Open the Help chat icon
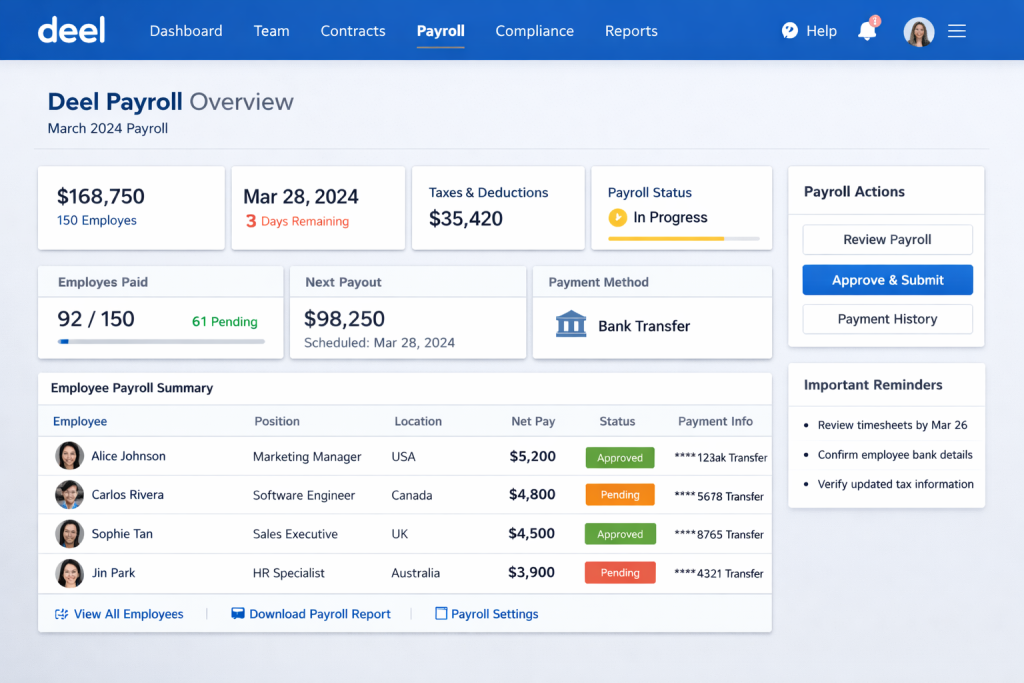1024x683 pixels. click(x=790, y=31)
